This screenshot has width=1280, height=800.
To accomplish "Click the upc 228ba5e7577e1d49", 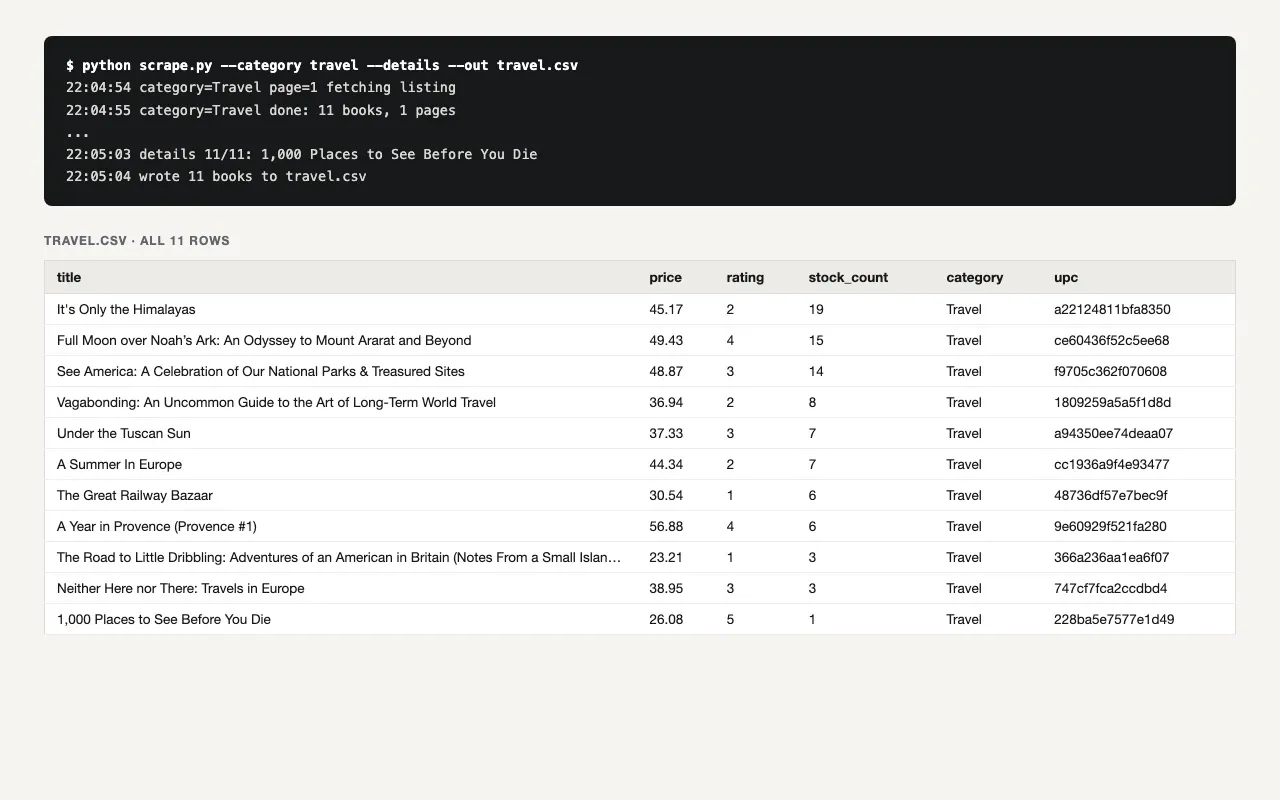I will click(1114, 619).
